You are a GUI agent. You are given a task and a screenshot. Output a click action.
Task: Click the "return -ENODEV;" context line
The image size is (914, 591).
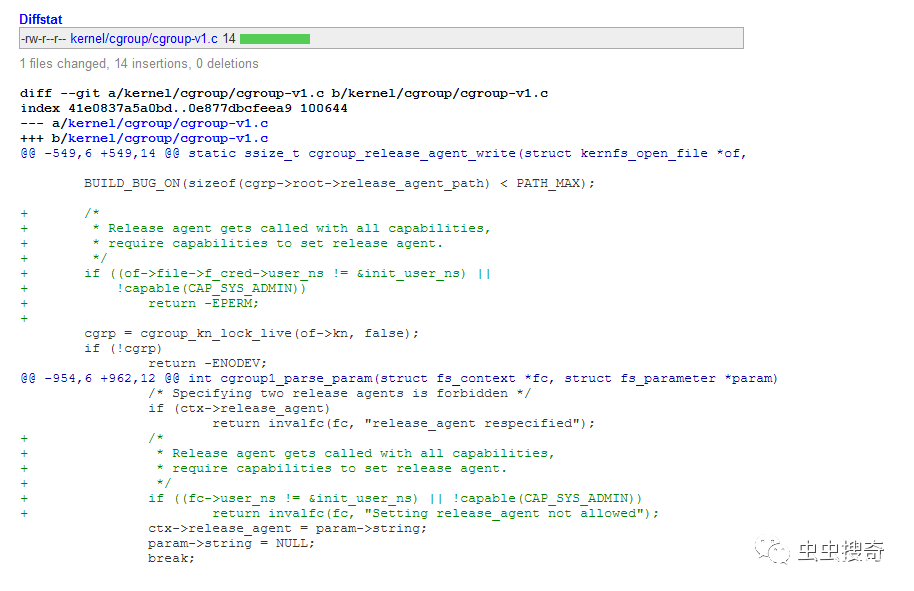pyautogui.click(x=207, y=364)
